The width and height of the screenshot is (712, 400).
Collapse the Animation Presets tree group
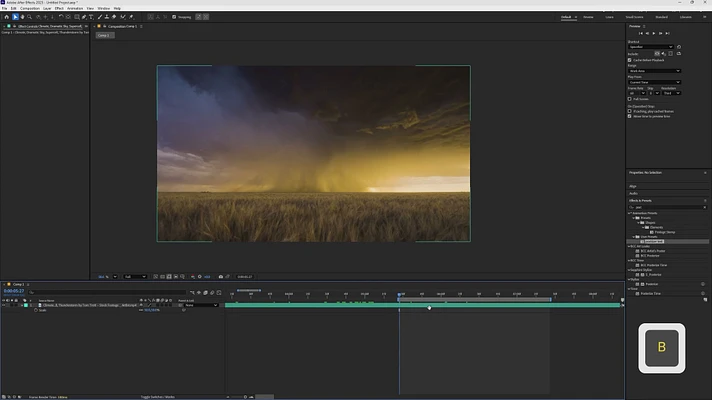point(629,213)
